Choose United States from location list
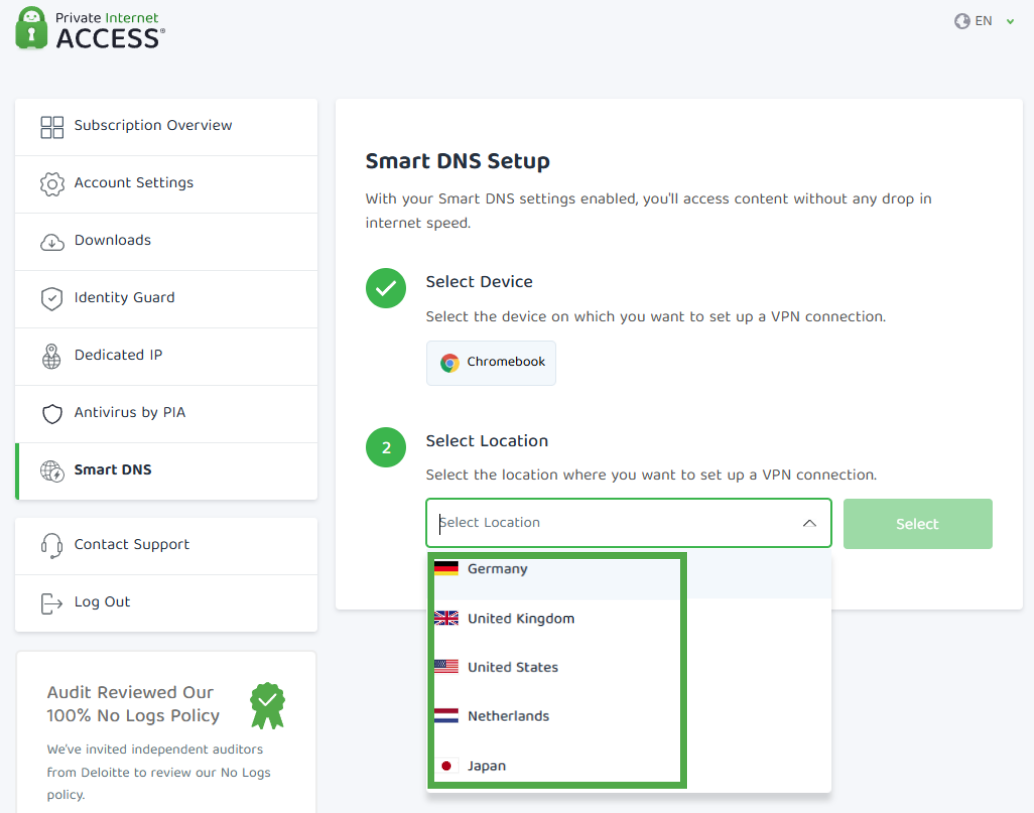 pyautogui.click(x=629, y=667)
